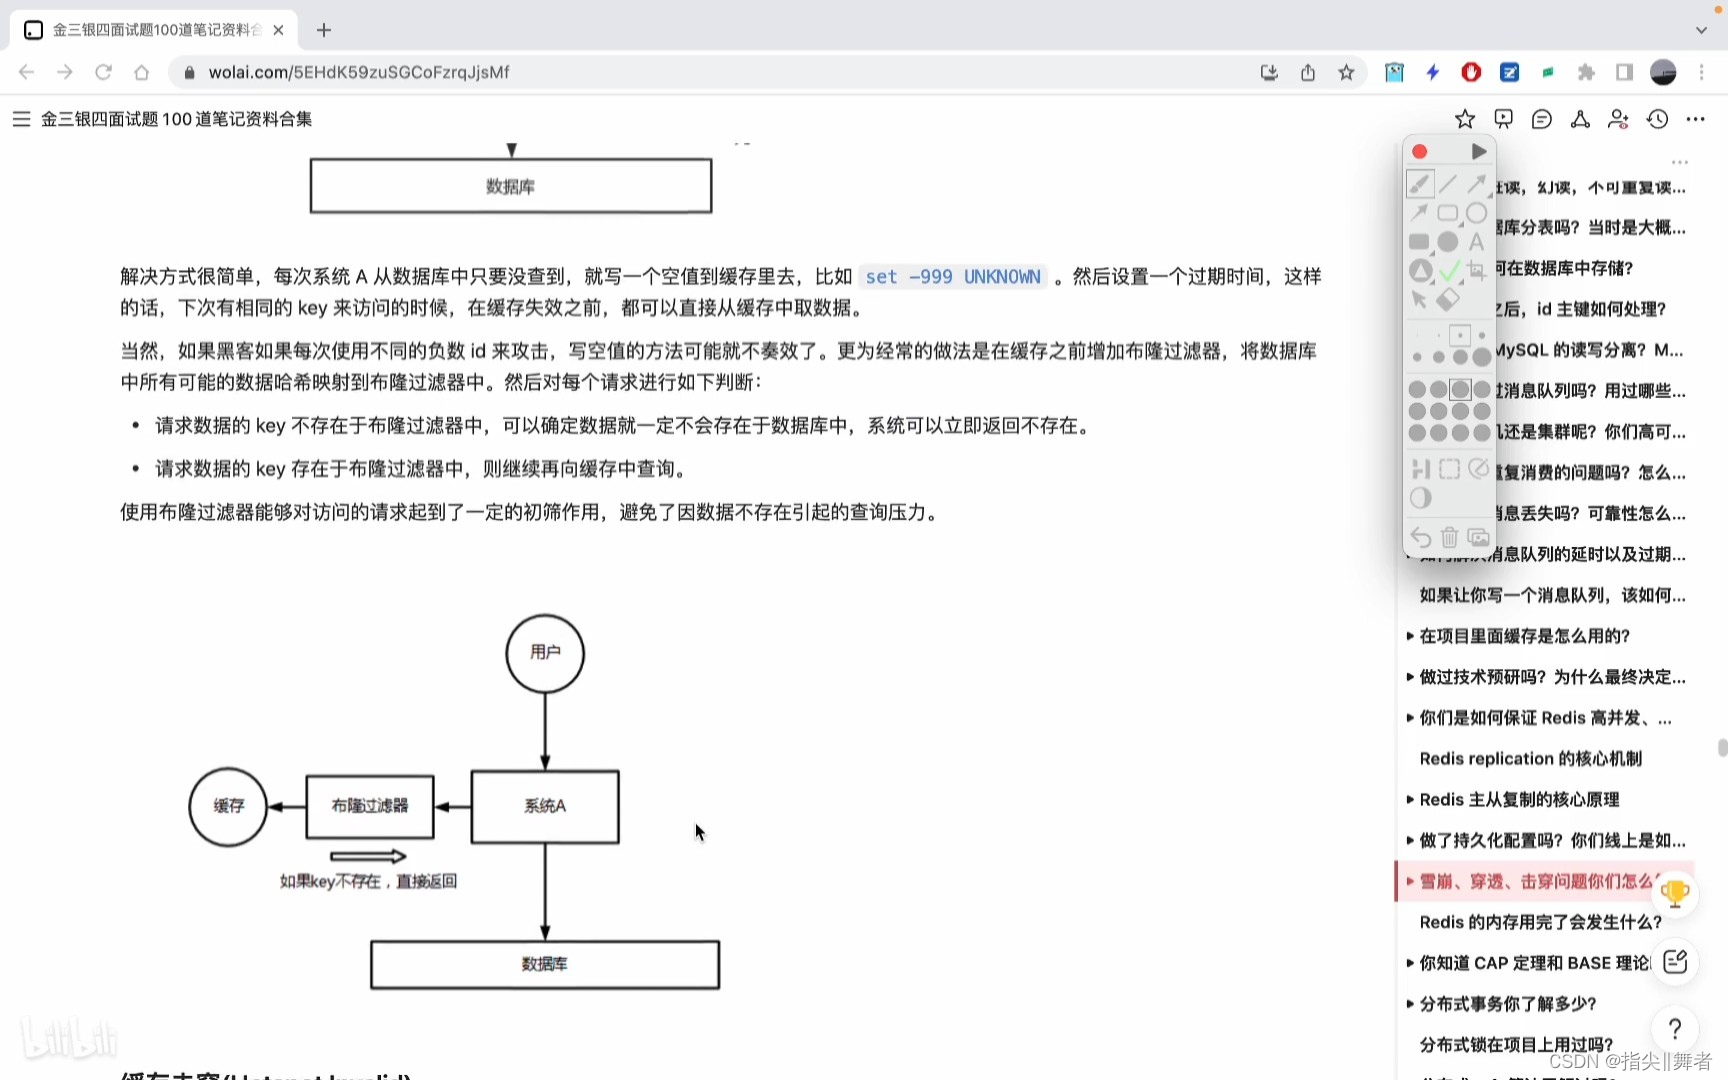
Task: Select the image crop tool
Action: [x=1477, y=271]
